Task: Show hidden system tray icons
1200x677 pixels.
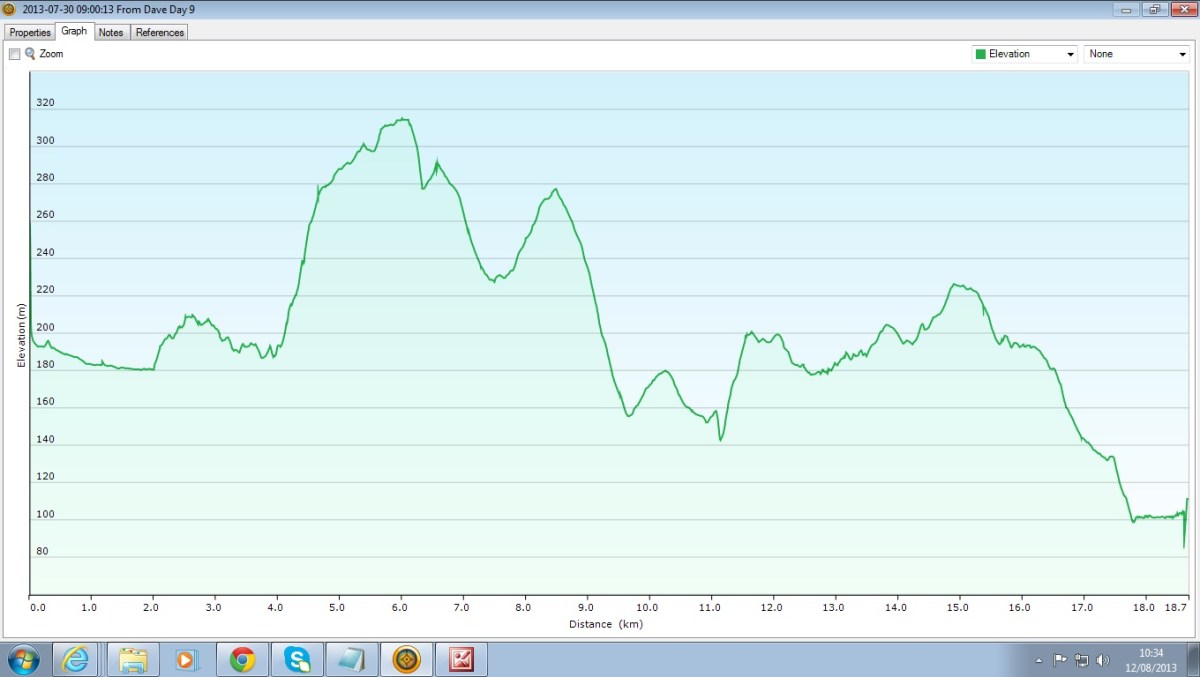Action: tap(1039, 660)
